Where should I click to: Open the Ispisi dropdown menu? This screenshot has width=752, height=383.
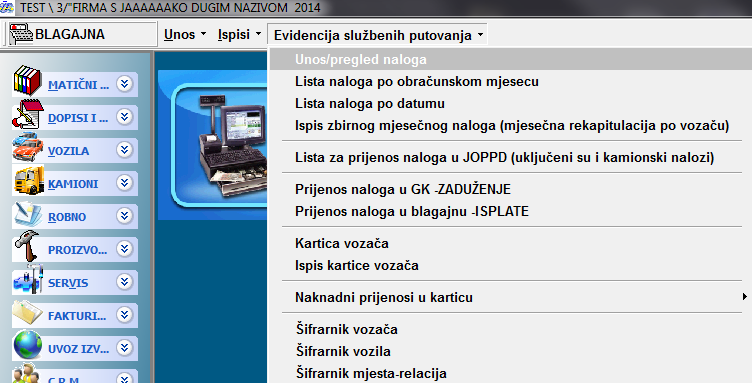[x=239, y=35]
